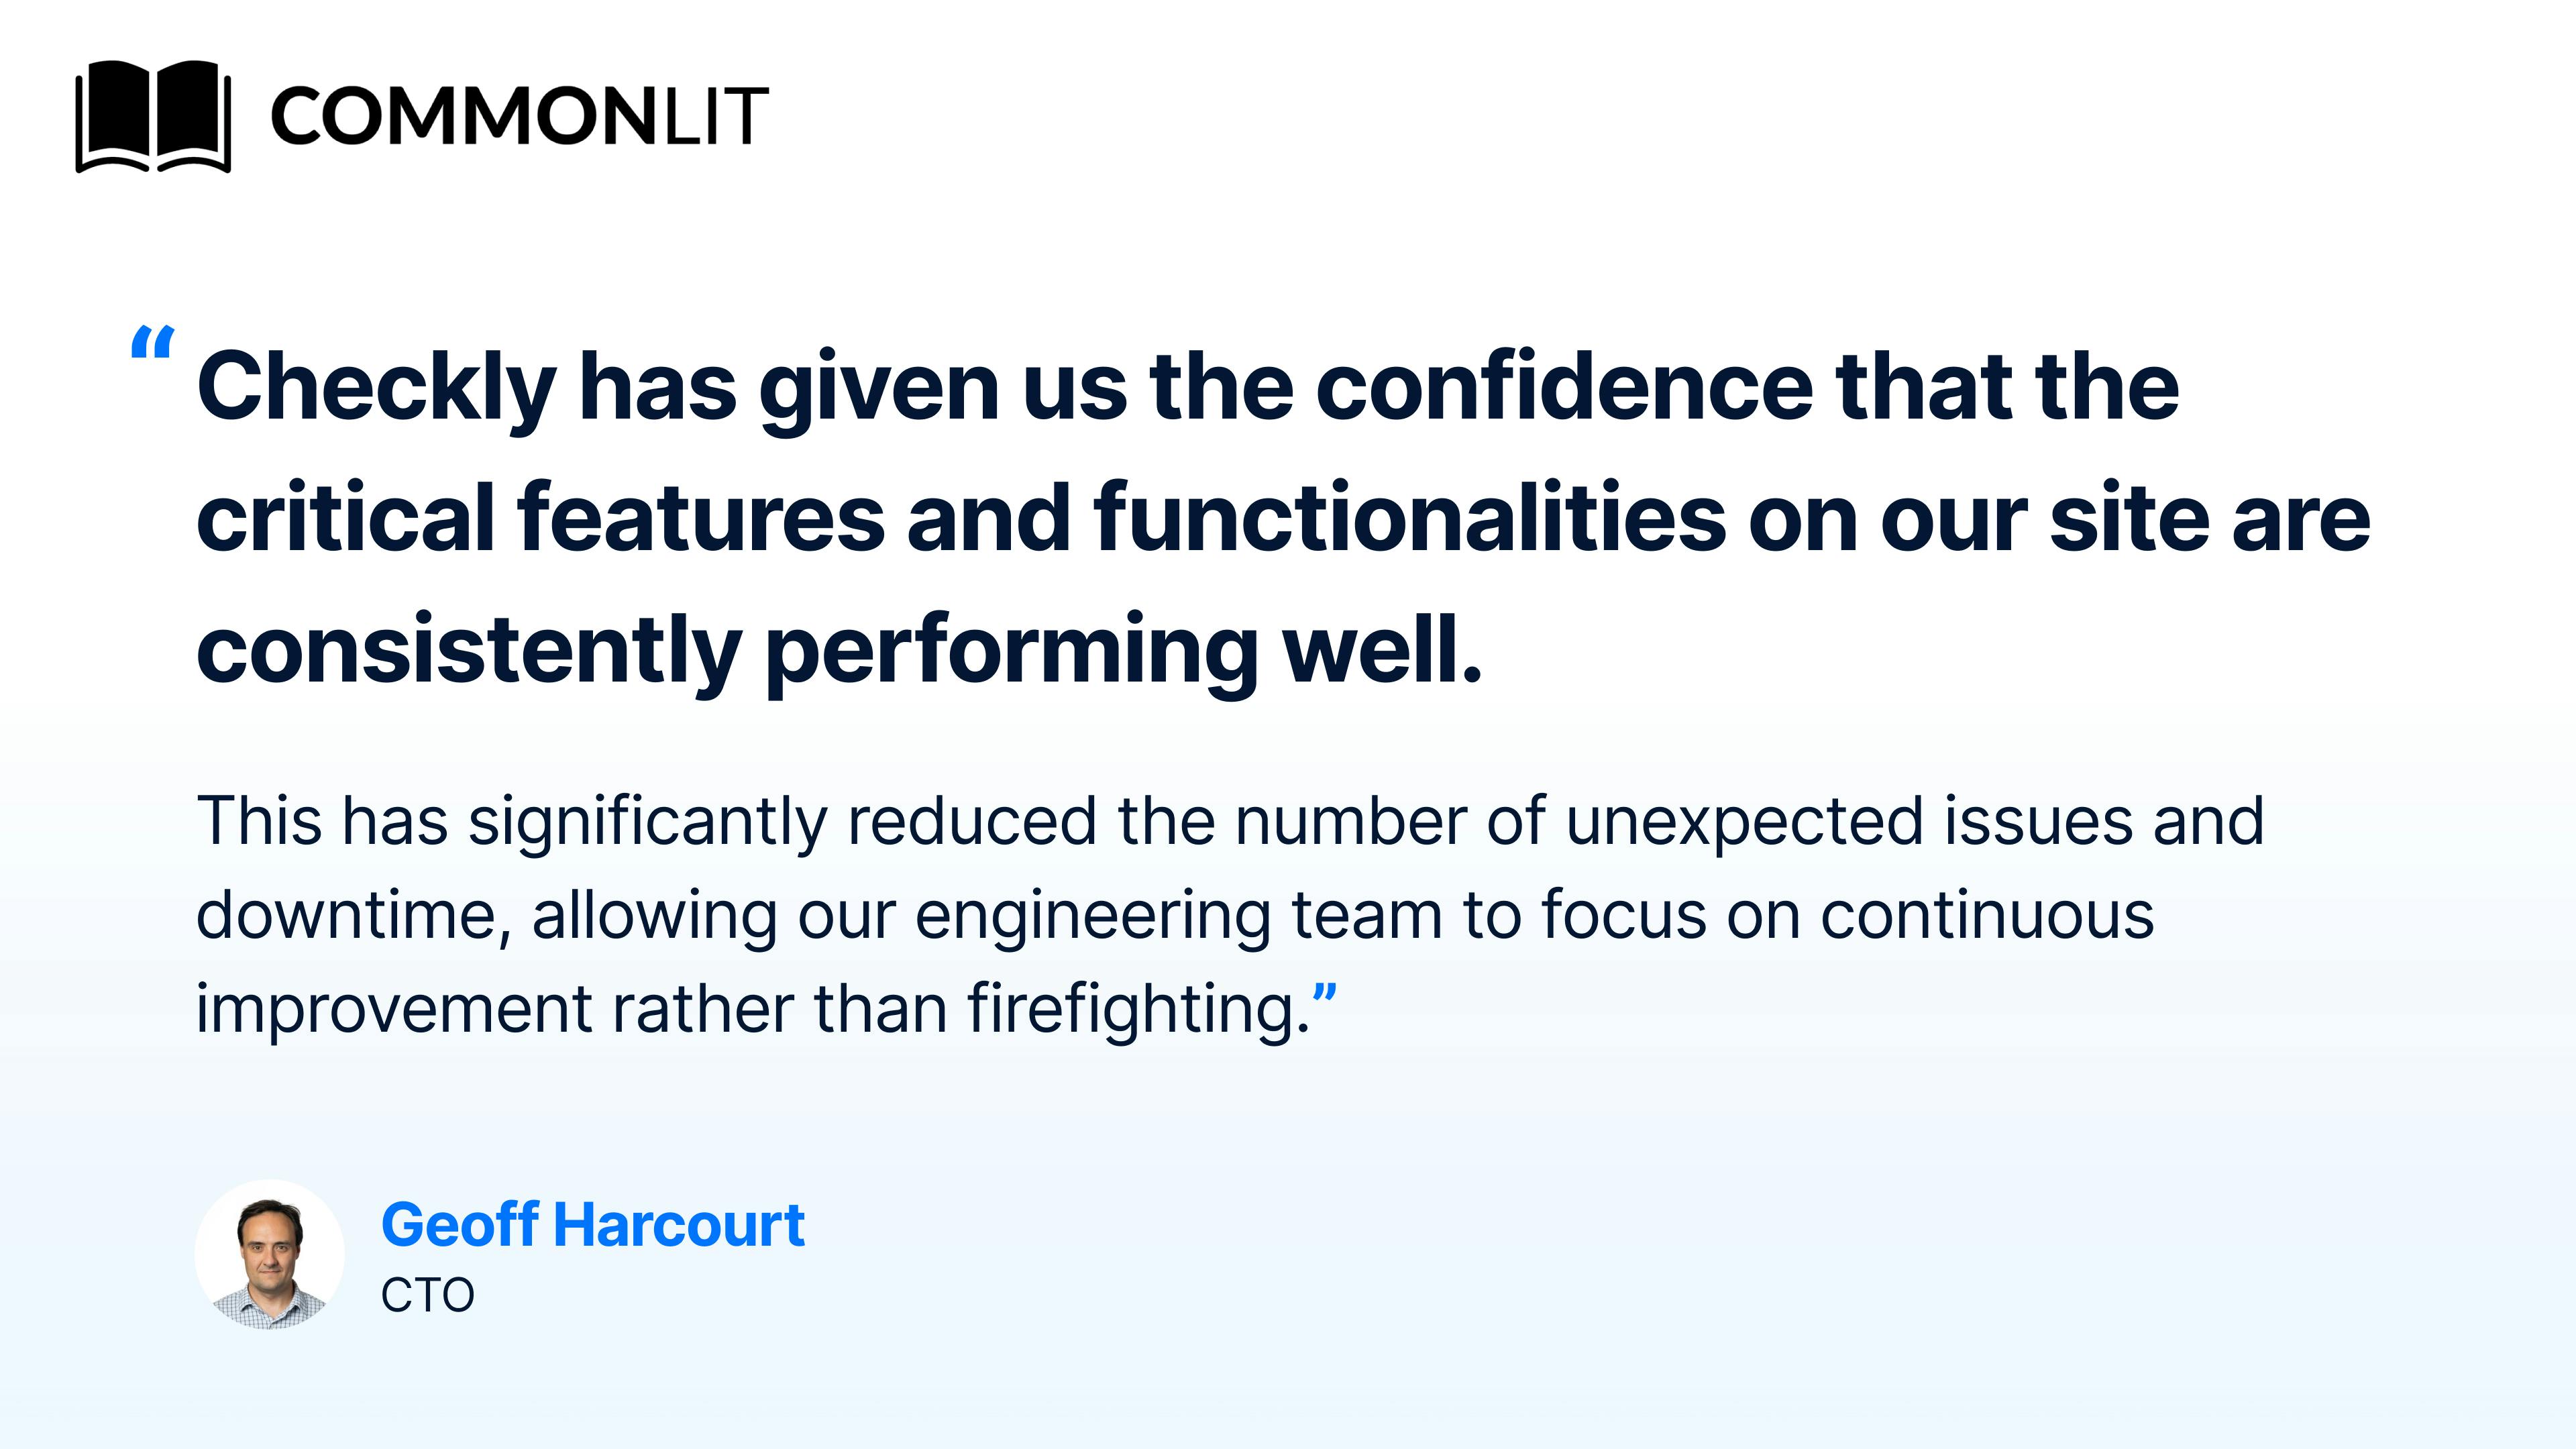2576x1449 pixels.
Task: Click the word "continuous" in the paragraph
Action: point(1986,915)
